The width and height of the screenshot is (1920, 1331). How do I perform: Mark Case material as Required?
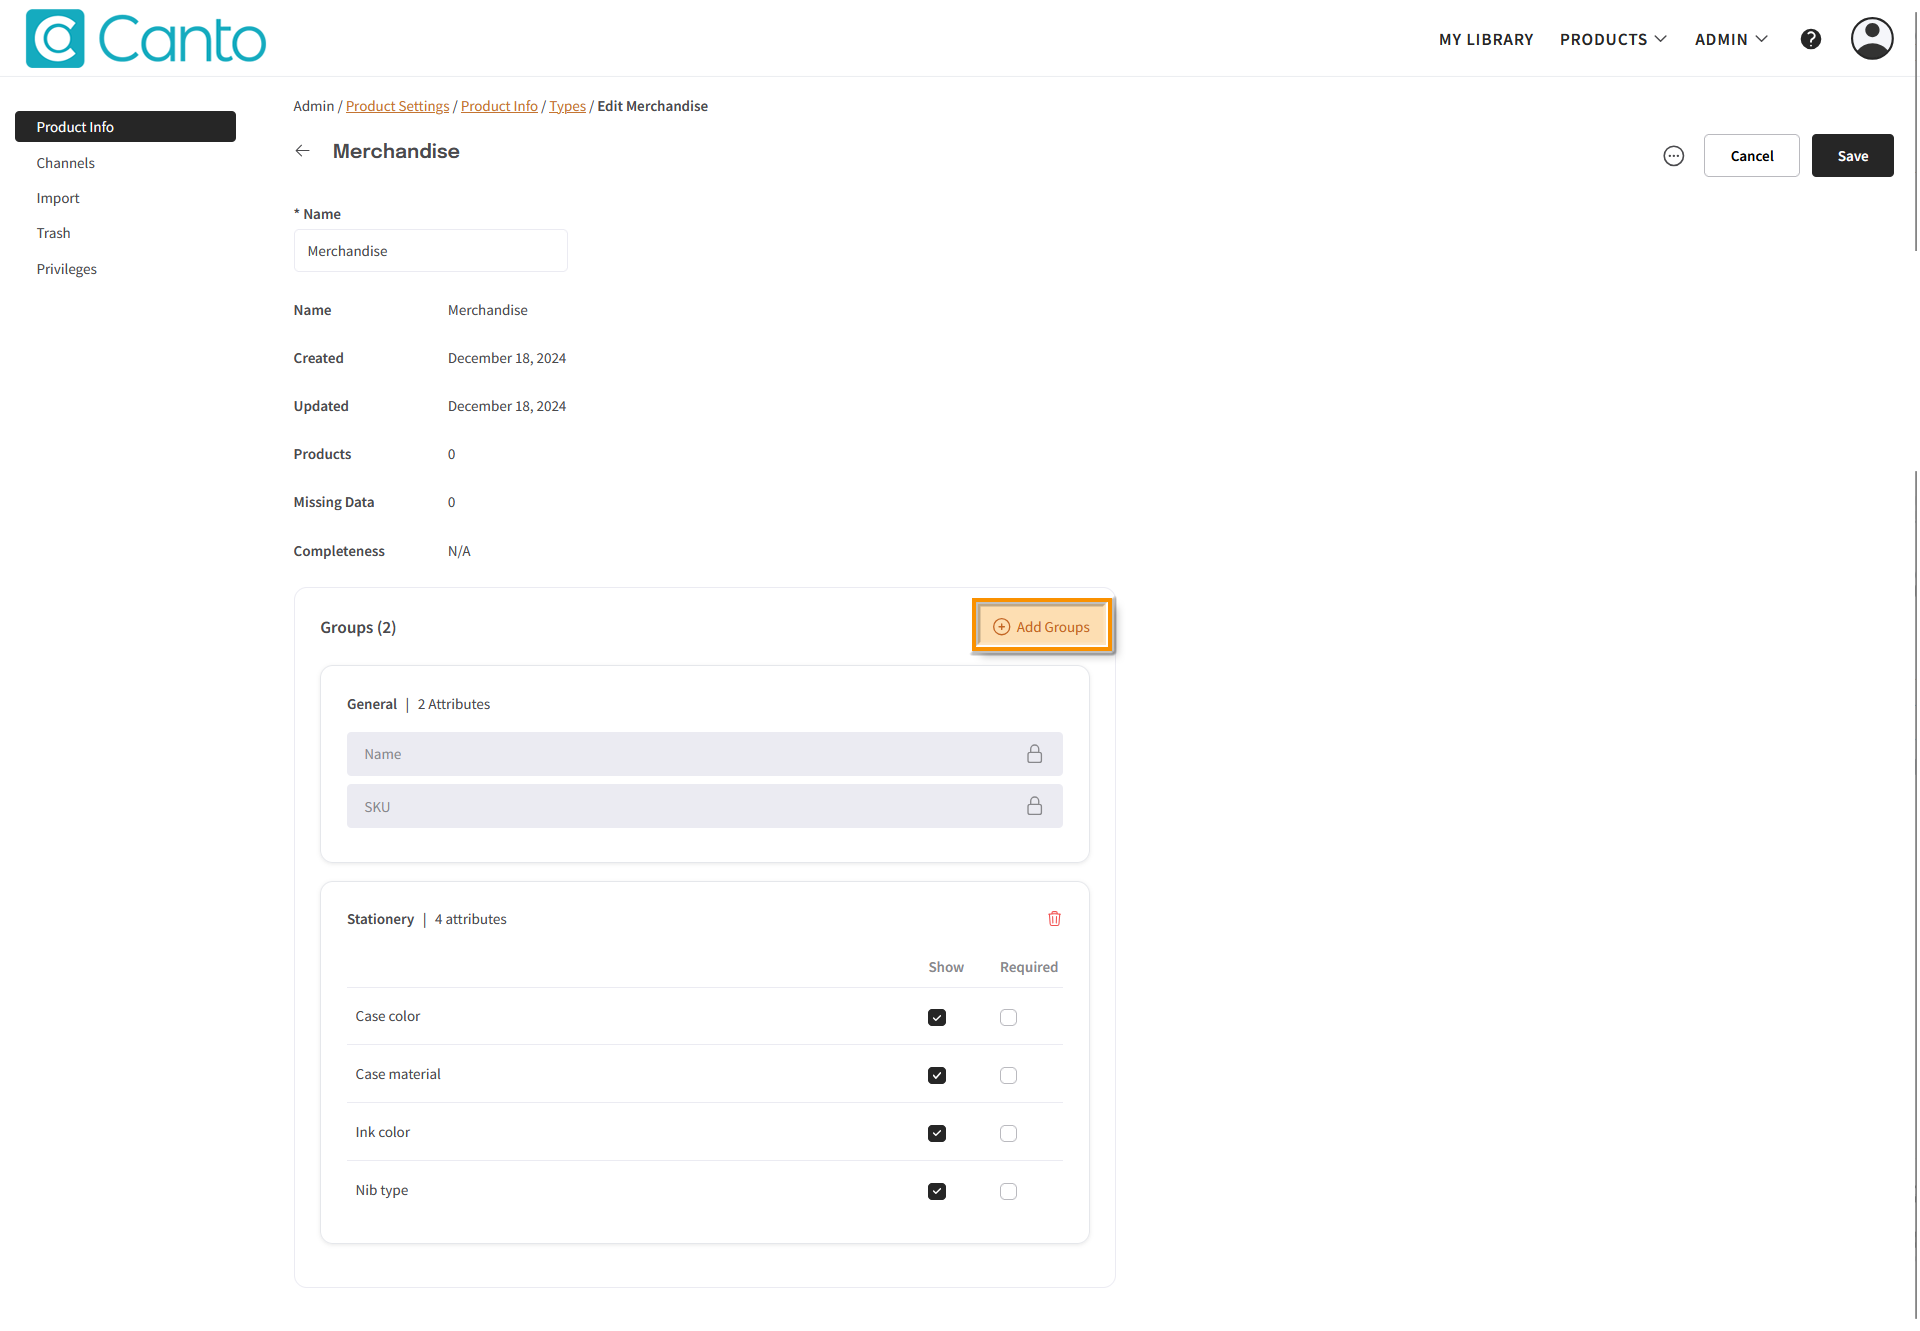(x=1008, y=1075)
